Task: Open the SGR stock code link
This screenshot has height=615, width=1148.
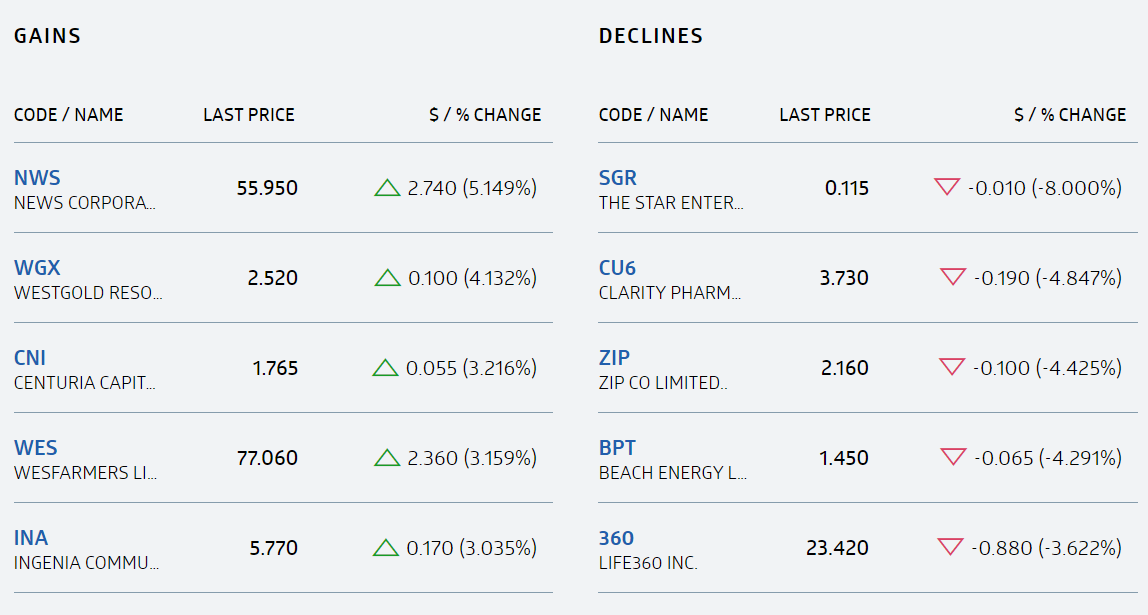Action: [x=617, y=178]
